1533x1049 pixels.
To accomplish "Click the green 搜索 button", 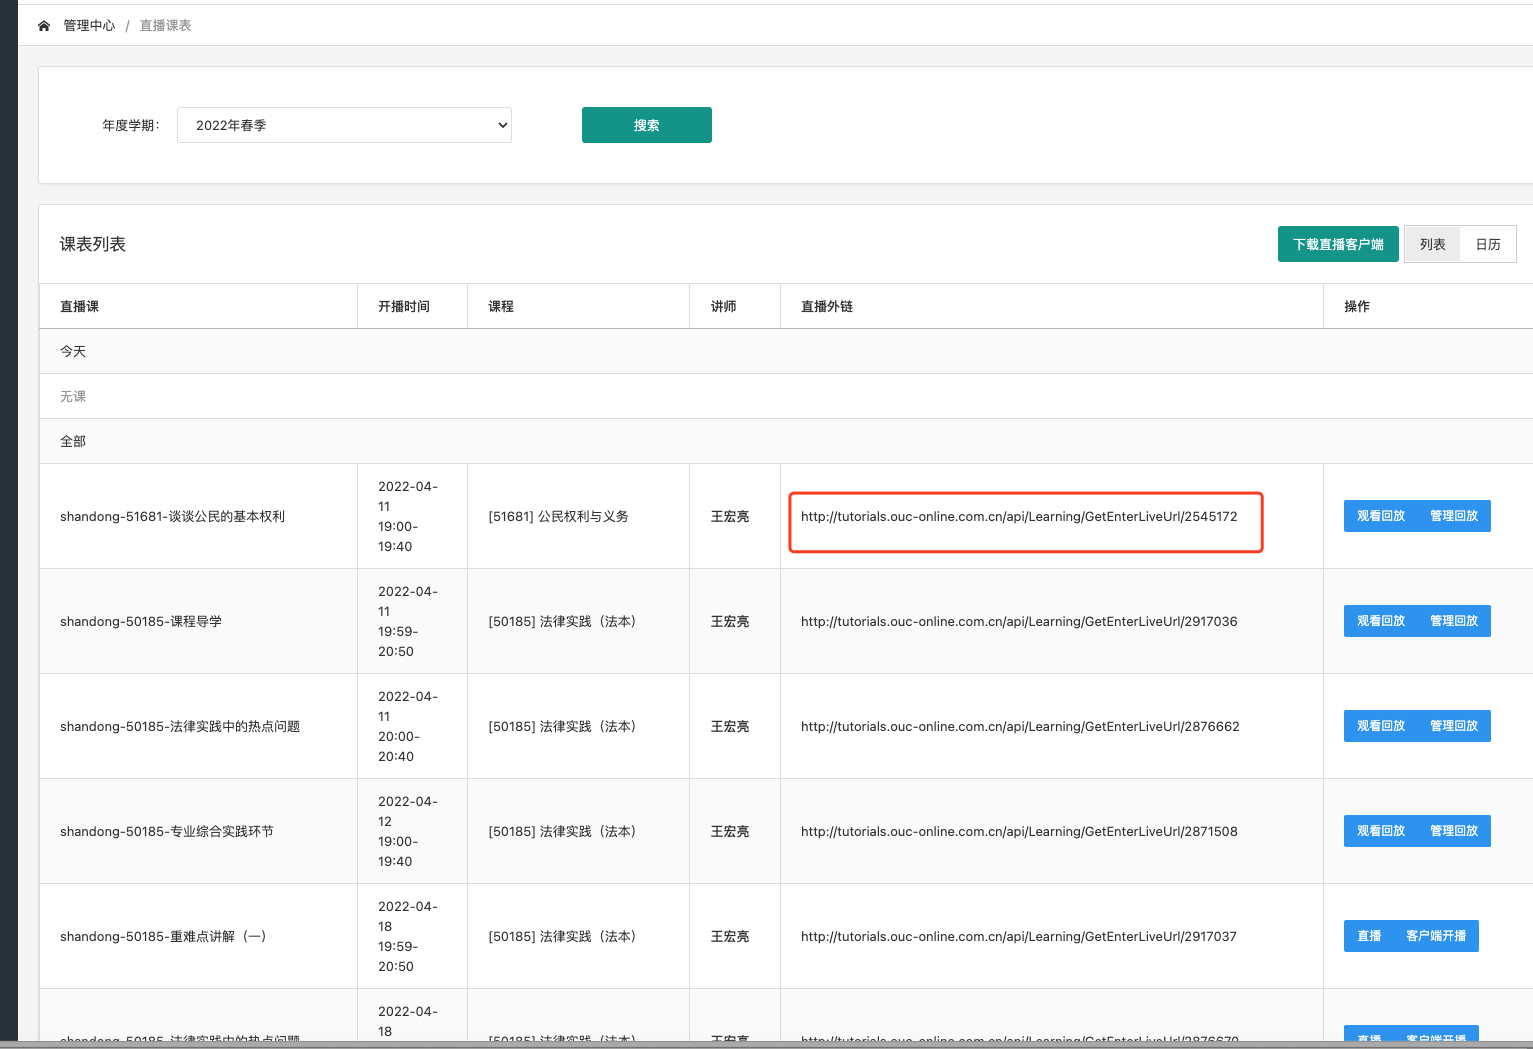I will coord(647,125).
